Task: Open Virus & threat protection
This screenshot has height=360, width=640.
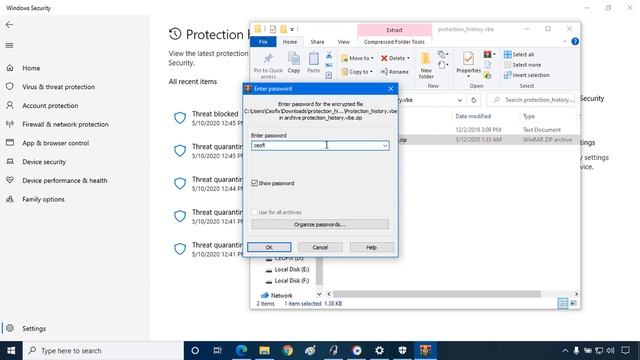Action: click(58, 87)
